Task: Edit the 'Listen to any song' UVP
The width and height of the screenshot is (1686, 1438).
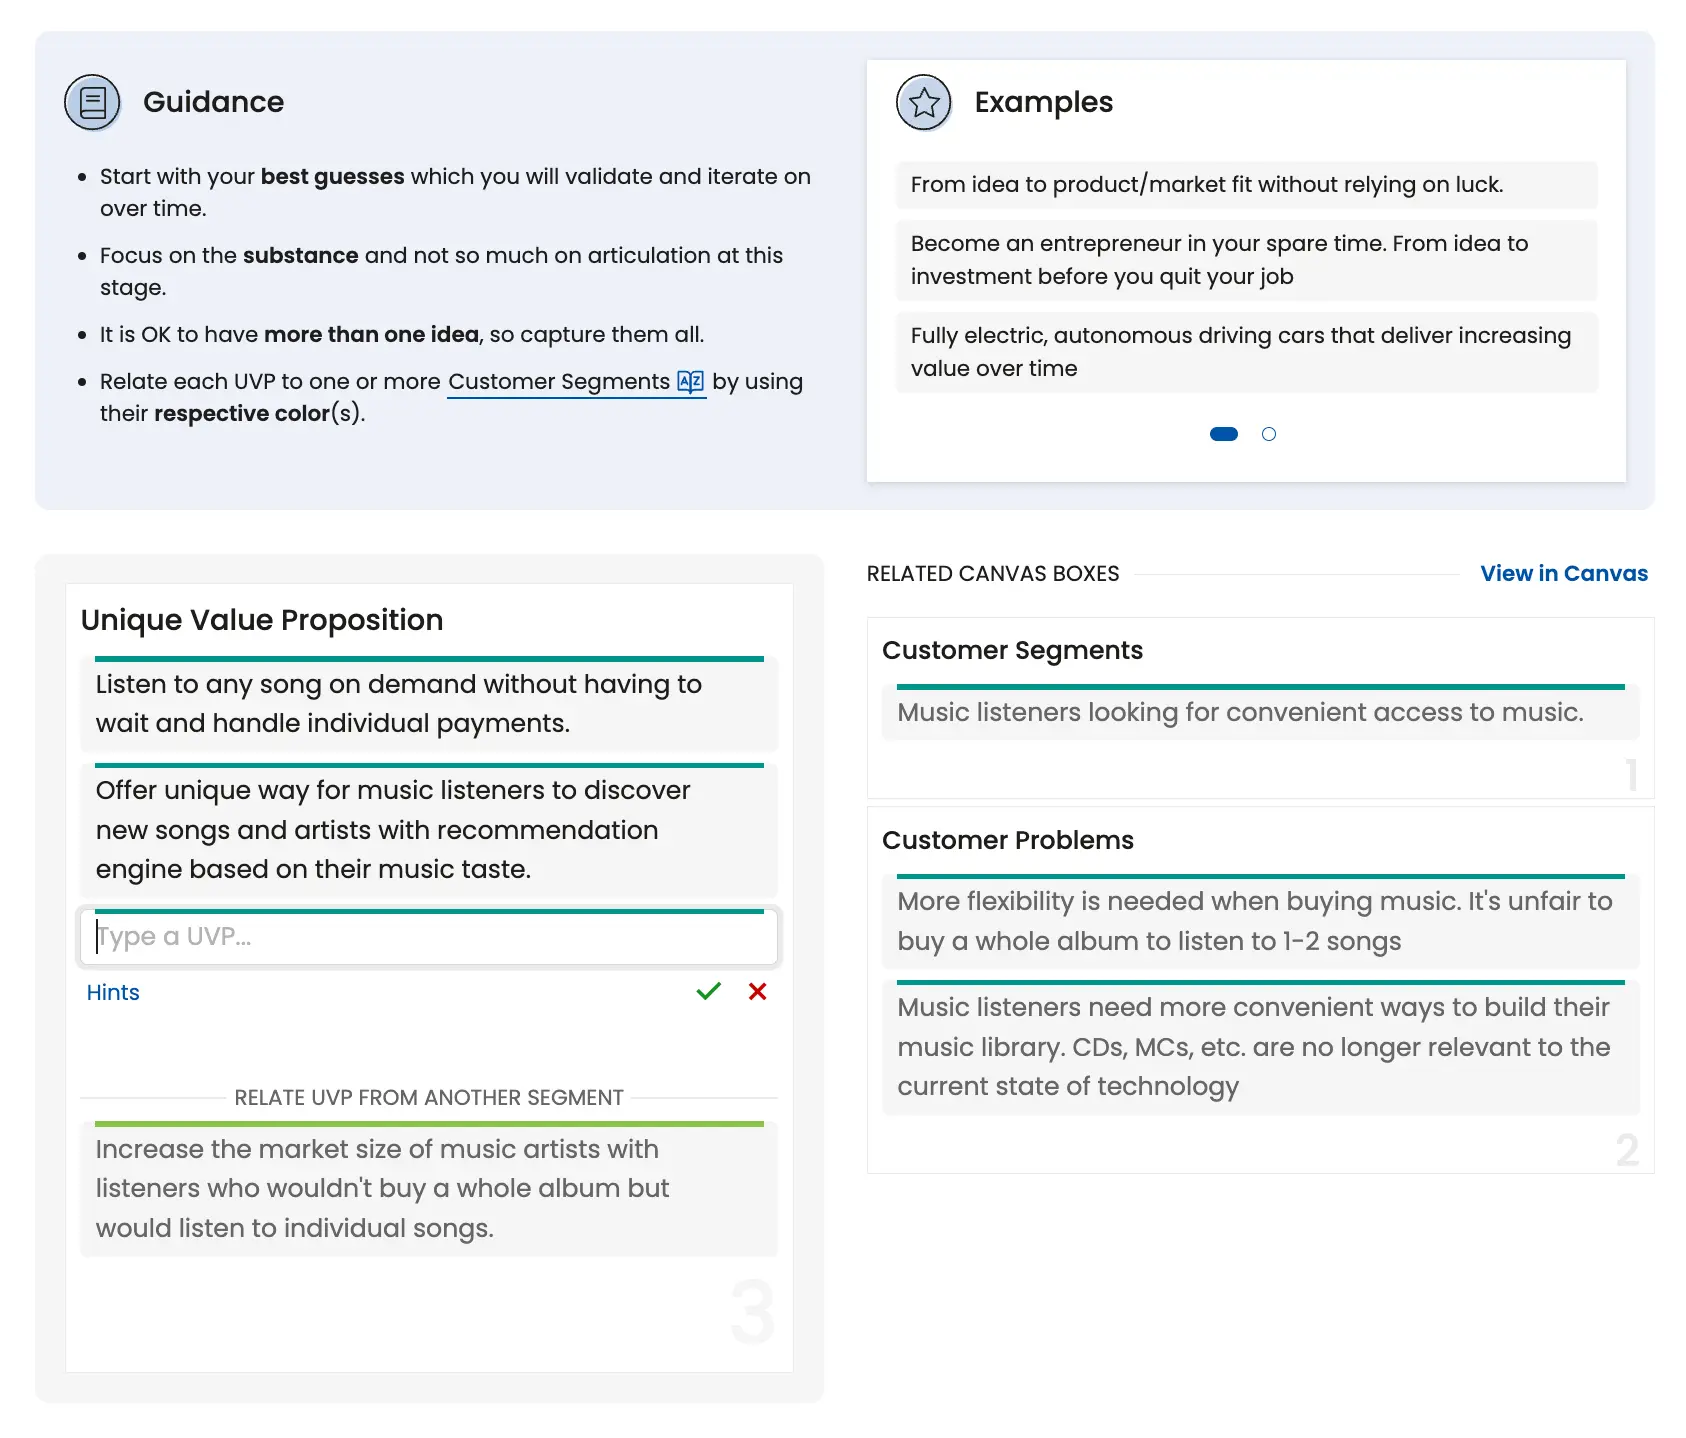Action: coord(428,703)
